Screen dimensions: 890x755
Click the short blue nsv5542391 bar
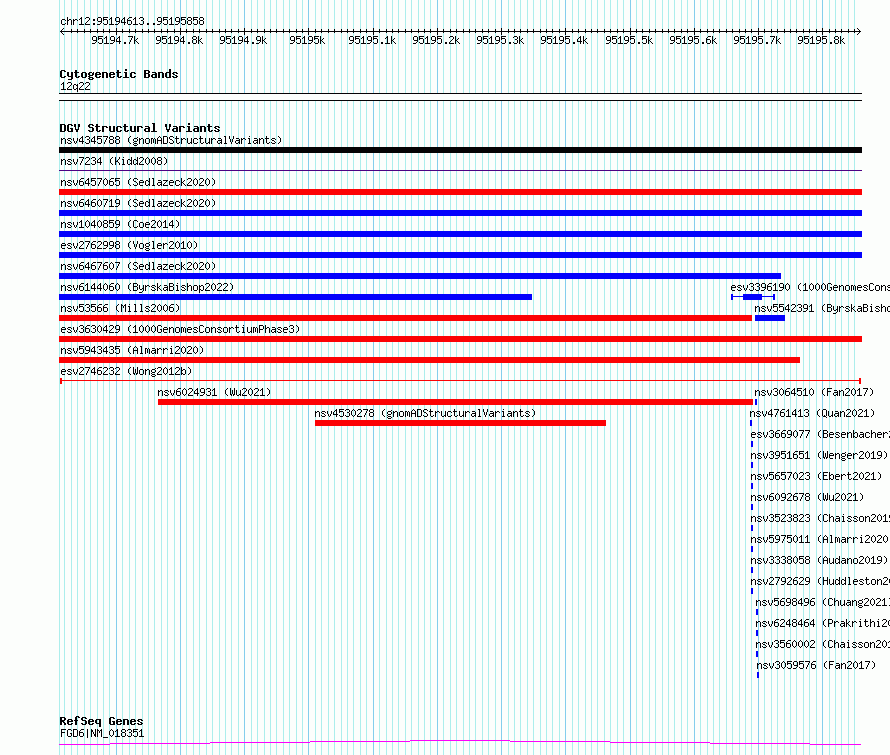point(770,318)
